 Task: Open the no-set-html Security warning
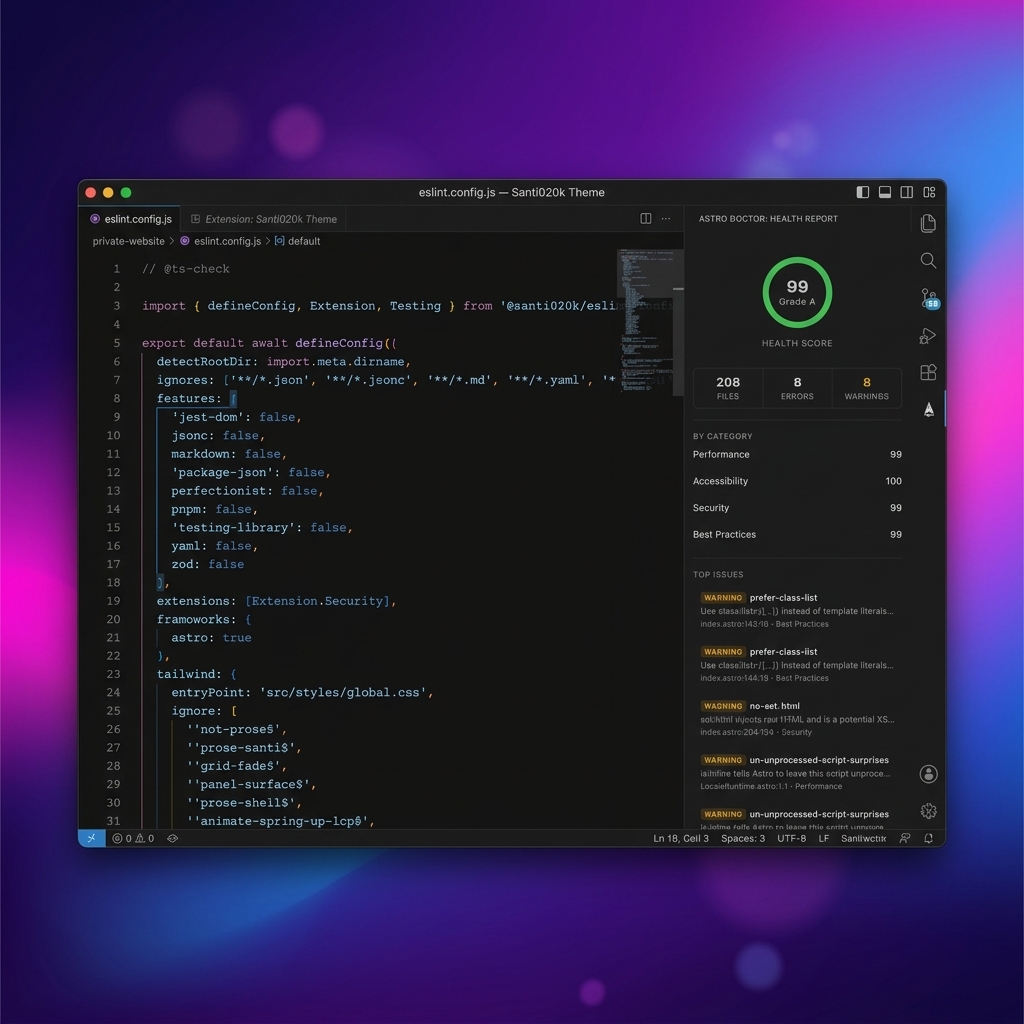pyautogui.click(x=797, y=719)
